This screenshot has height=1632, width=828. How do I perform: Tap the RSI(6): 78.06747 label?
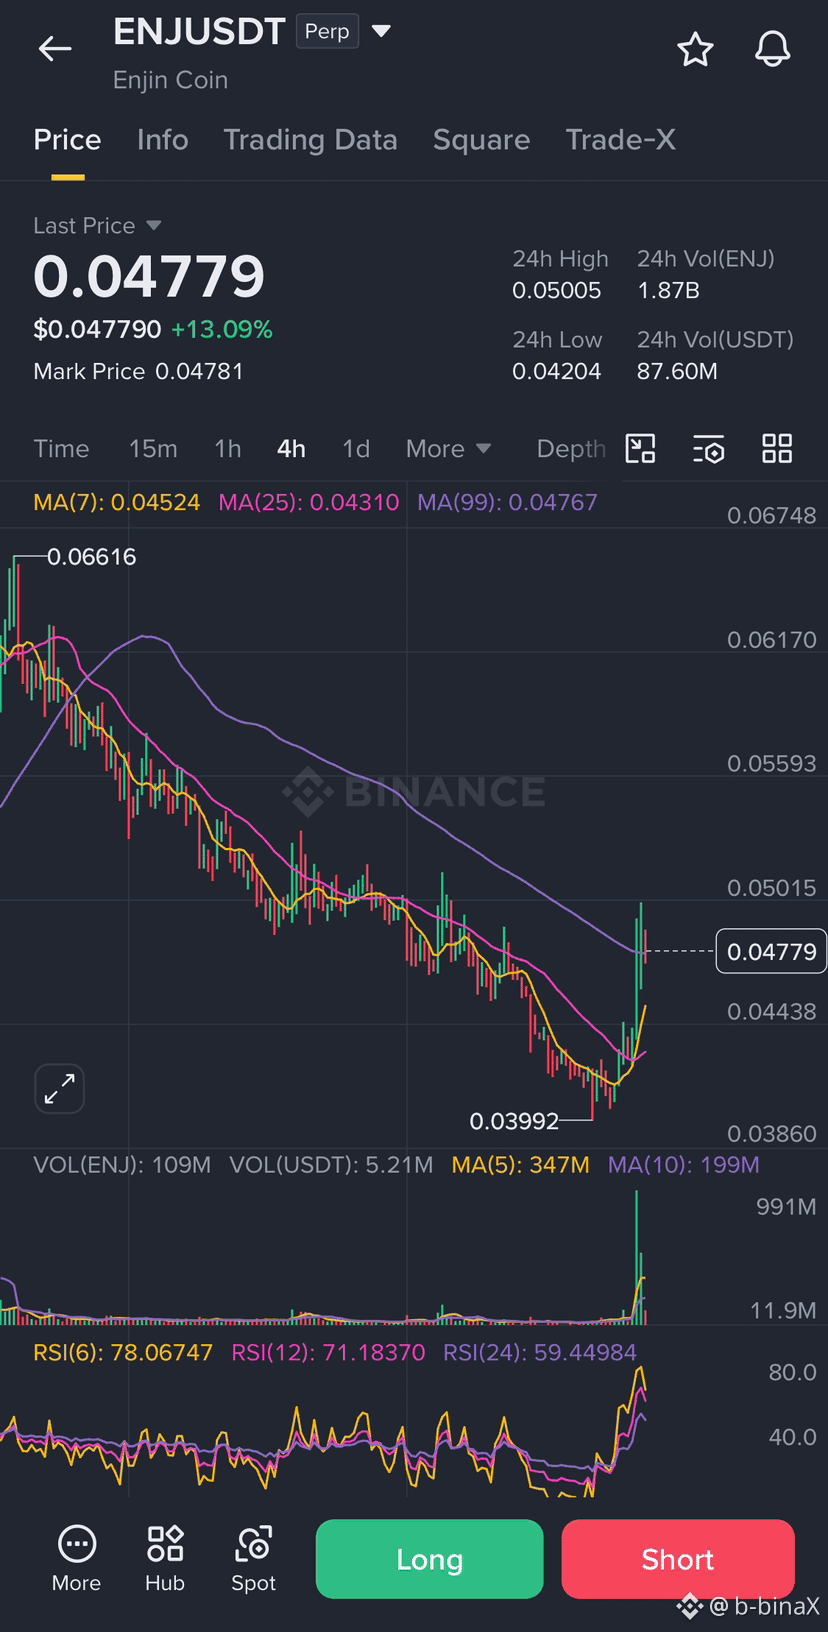pyautogui.click(x=123, y=1353)
